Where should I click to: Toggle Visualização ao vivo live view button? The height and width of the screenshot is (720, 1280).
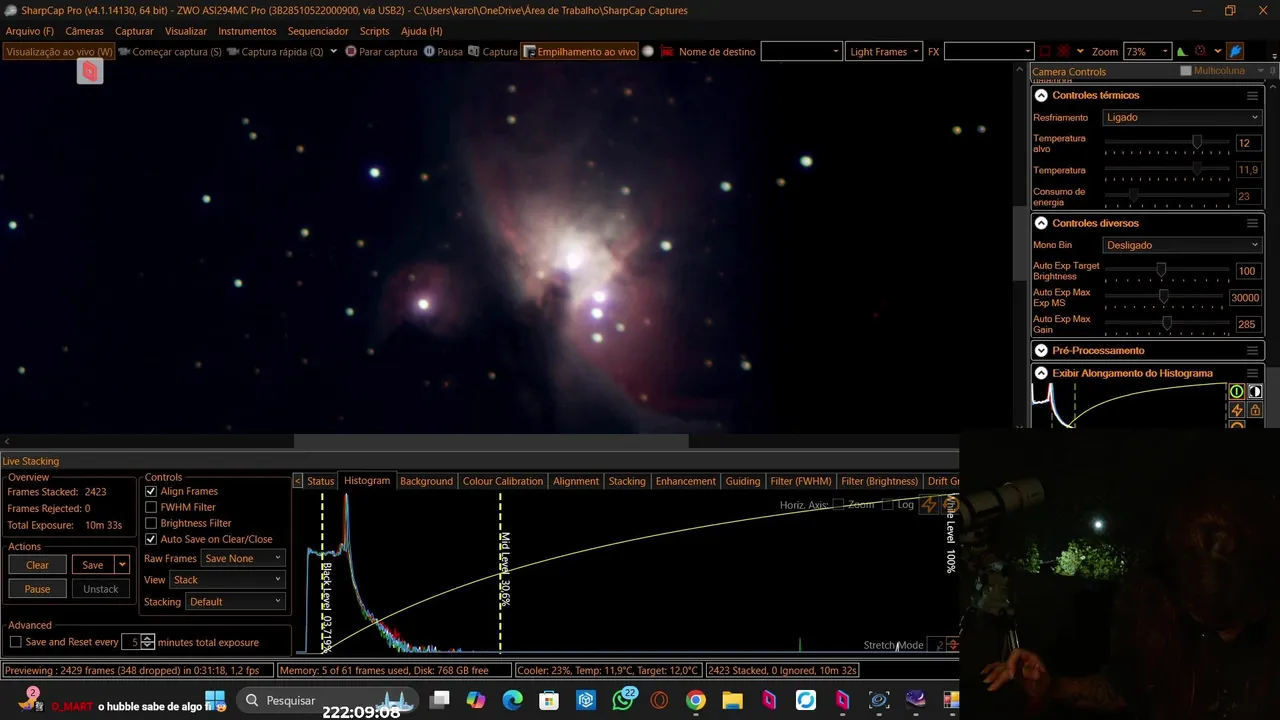tap(59, 52)
